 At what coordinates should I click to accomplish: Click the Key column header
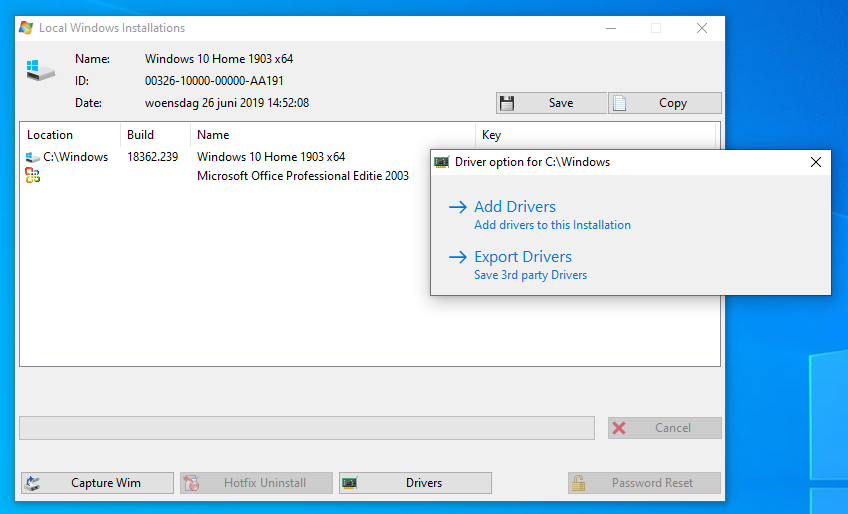pos(595,135)
